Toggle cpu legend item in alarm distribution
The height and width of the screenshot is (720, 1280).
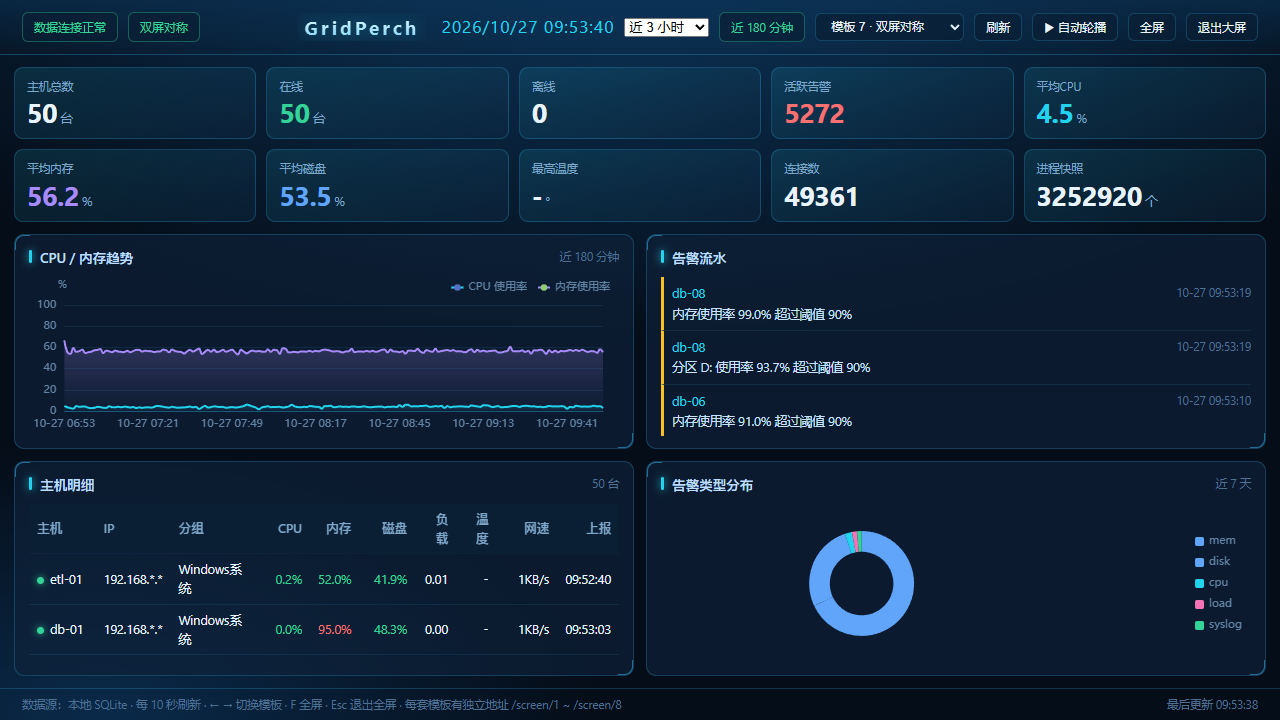point(1212,582)
